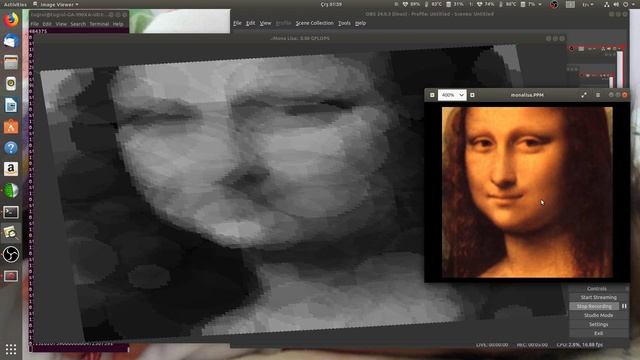Switch to Image Viewer dock icon
The height and width of the screenshot is (360, 640).
[11, 233]
